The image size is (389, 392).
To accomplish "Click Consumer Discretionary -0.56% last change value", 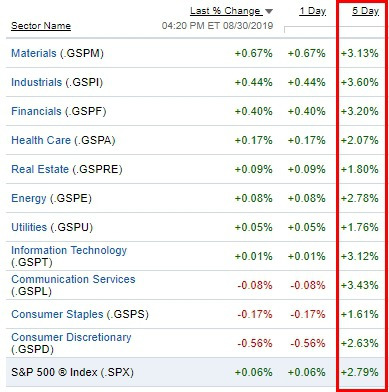I will [255, 343].
